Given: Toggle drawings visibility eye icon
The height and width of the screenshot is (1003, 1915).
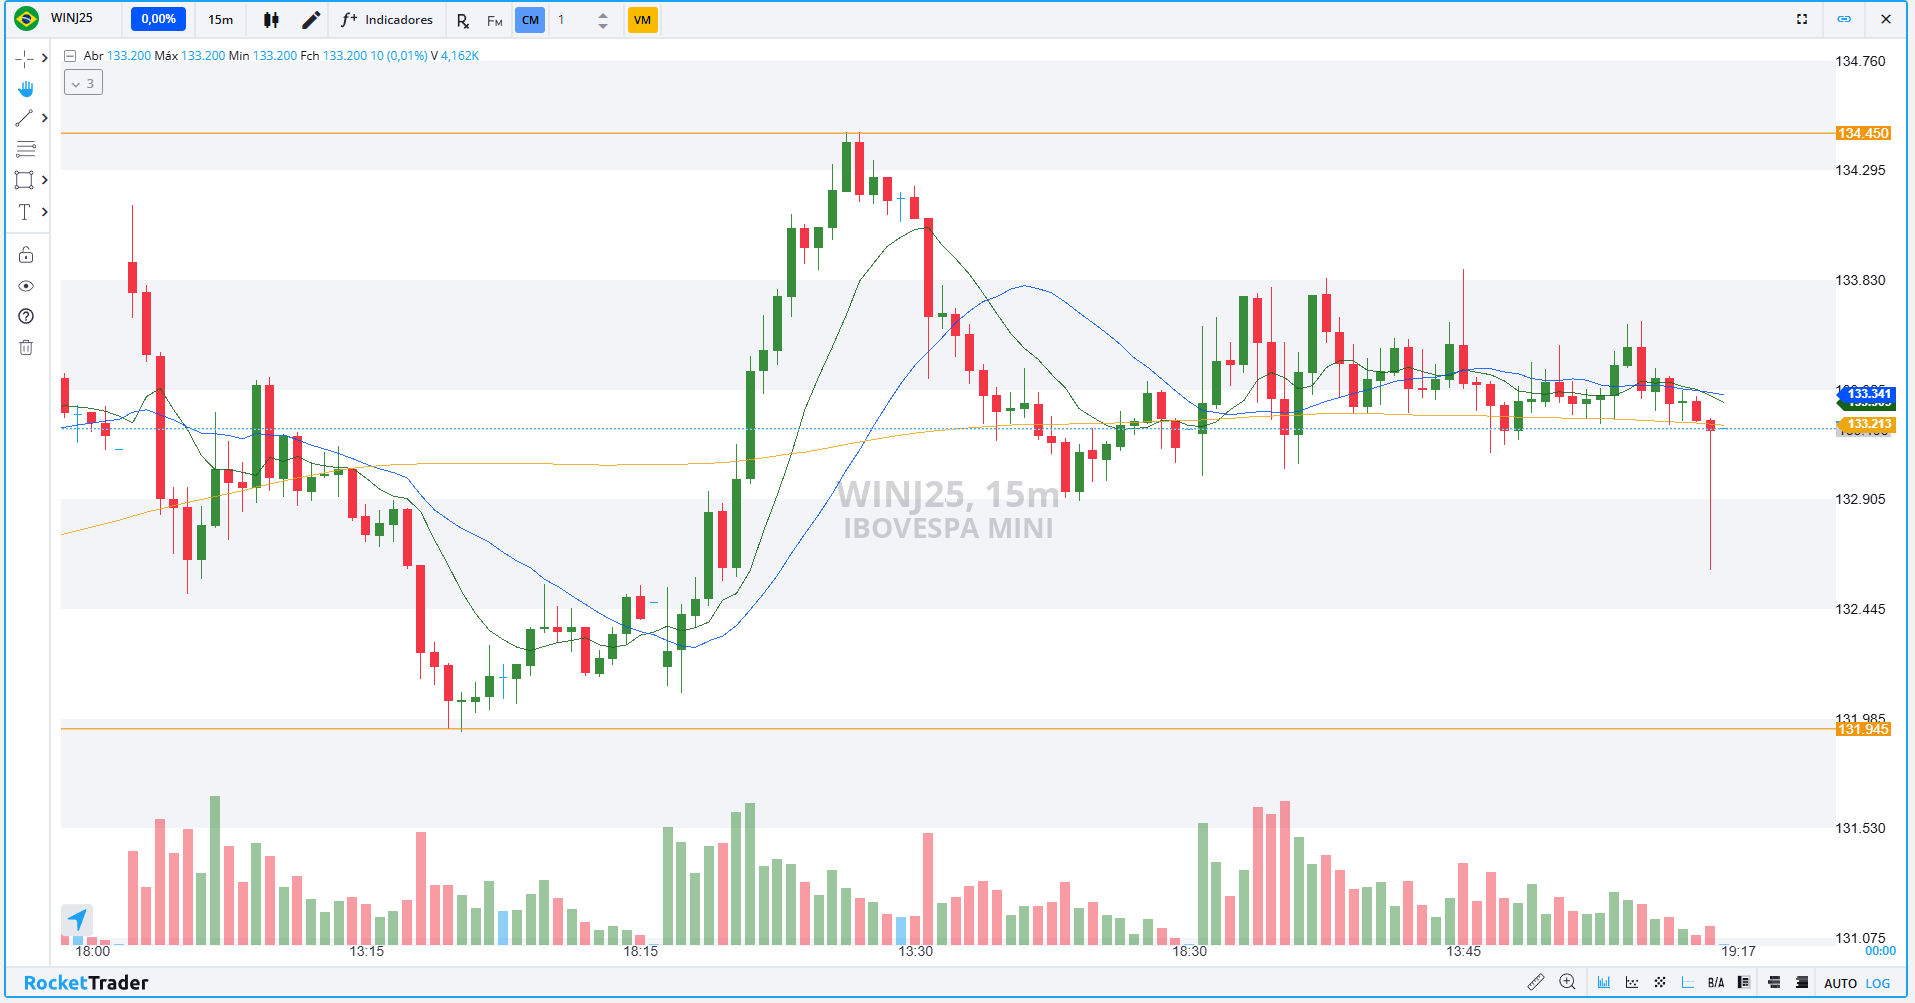Looking at the screenshot, I should (x=26, y=286).
